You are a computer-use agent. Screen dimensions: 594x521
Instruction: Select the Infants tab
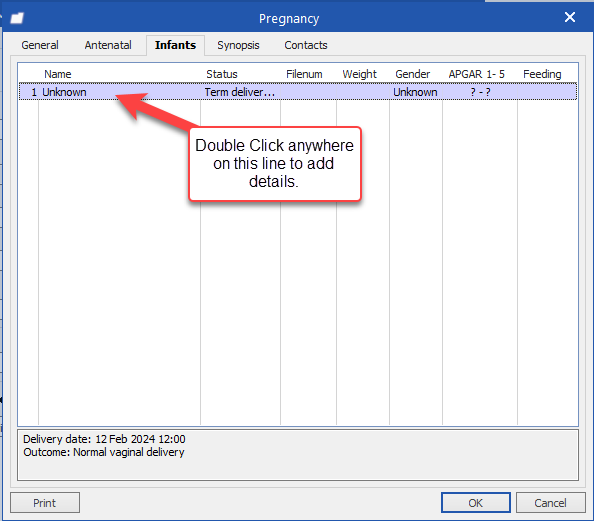(x=175, y=45)
